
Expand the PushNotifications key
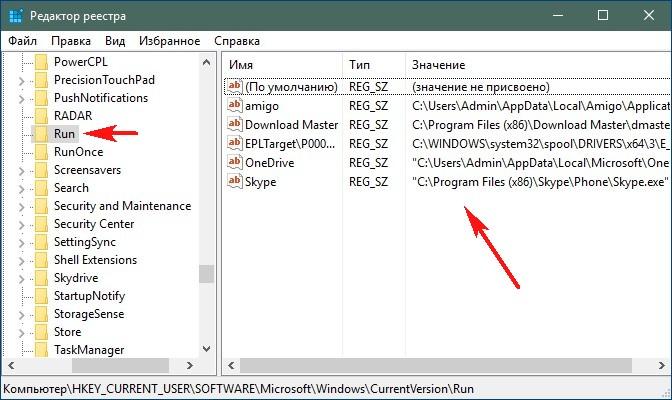[21, 99]
